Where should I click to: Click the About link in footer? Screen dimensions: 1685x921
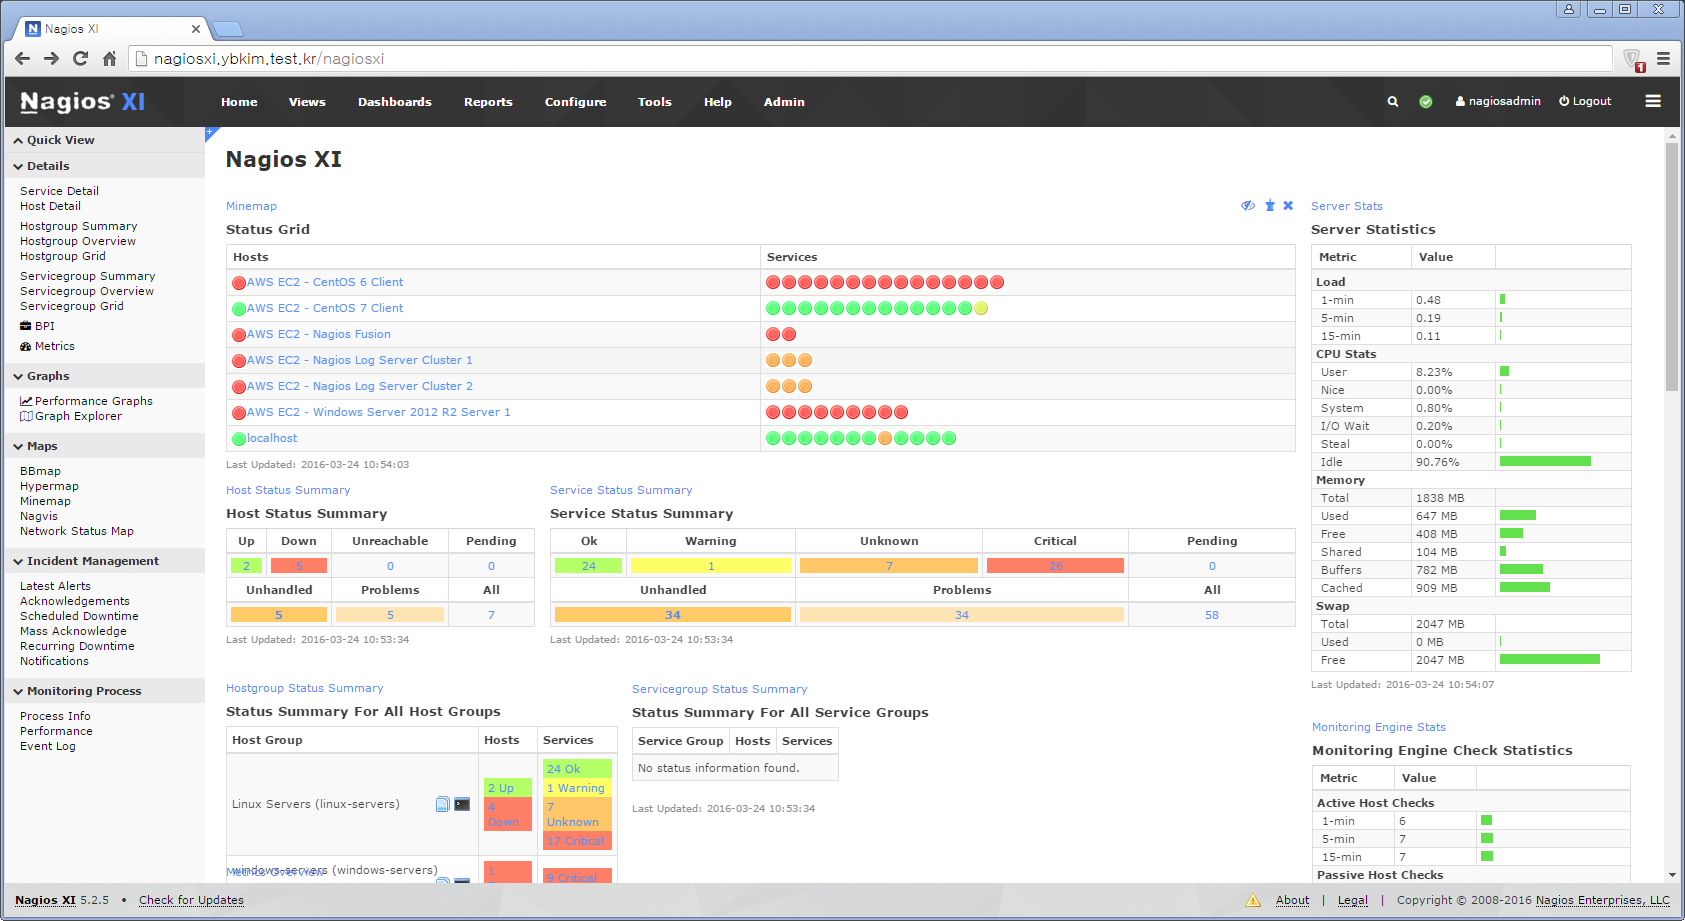1292,900
